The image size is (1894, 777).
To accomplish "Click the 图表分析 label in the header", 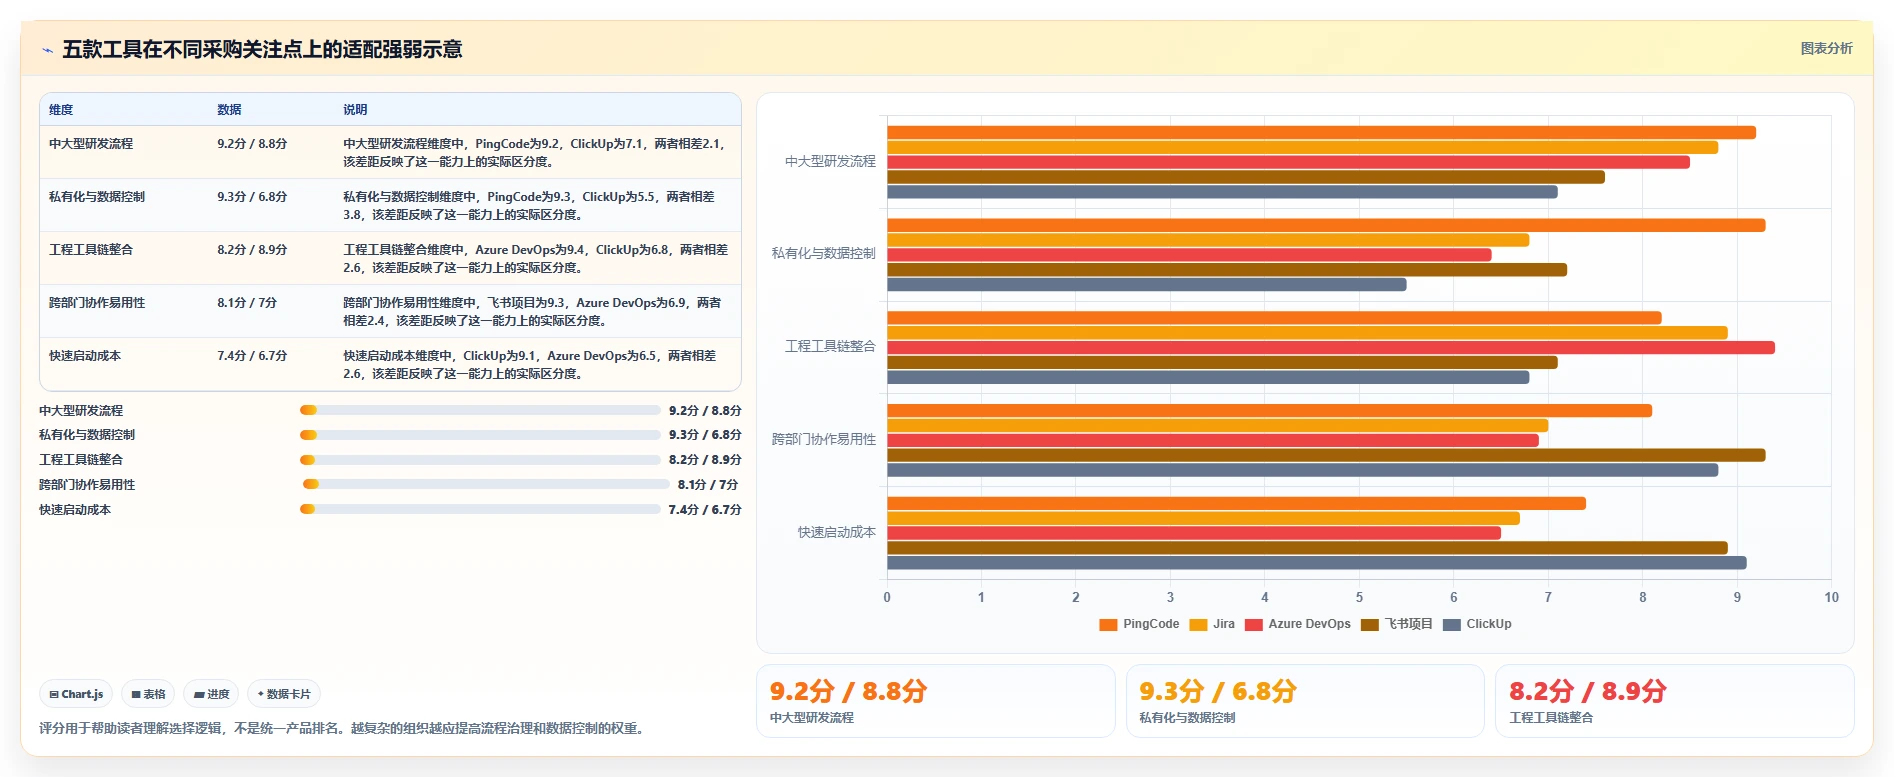I will 1826,48.
